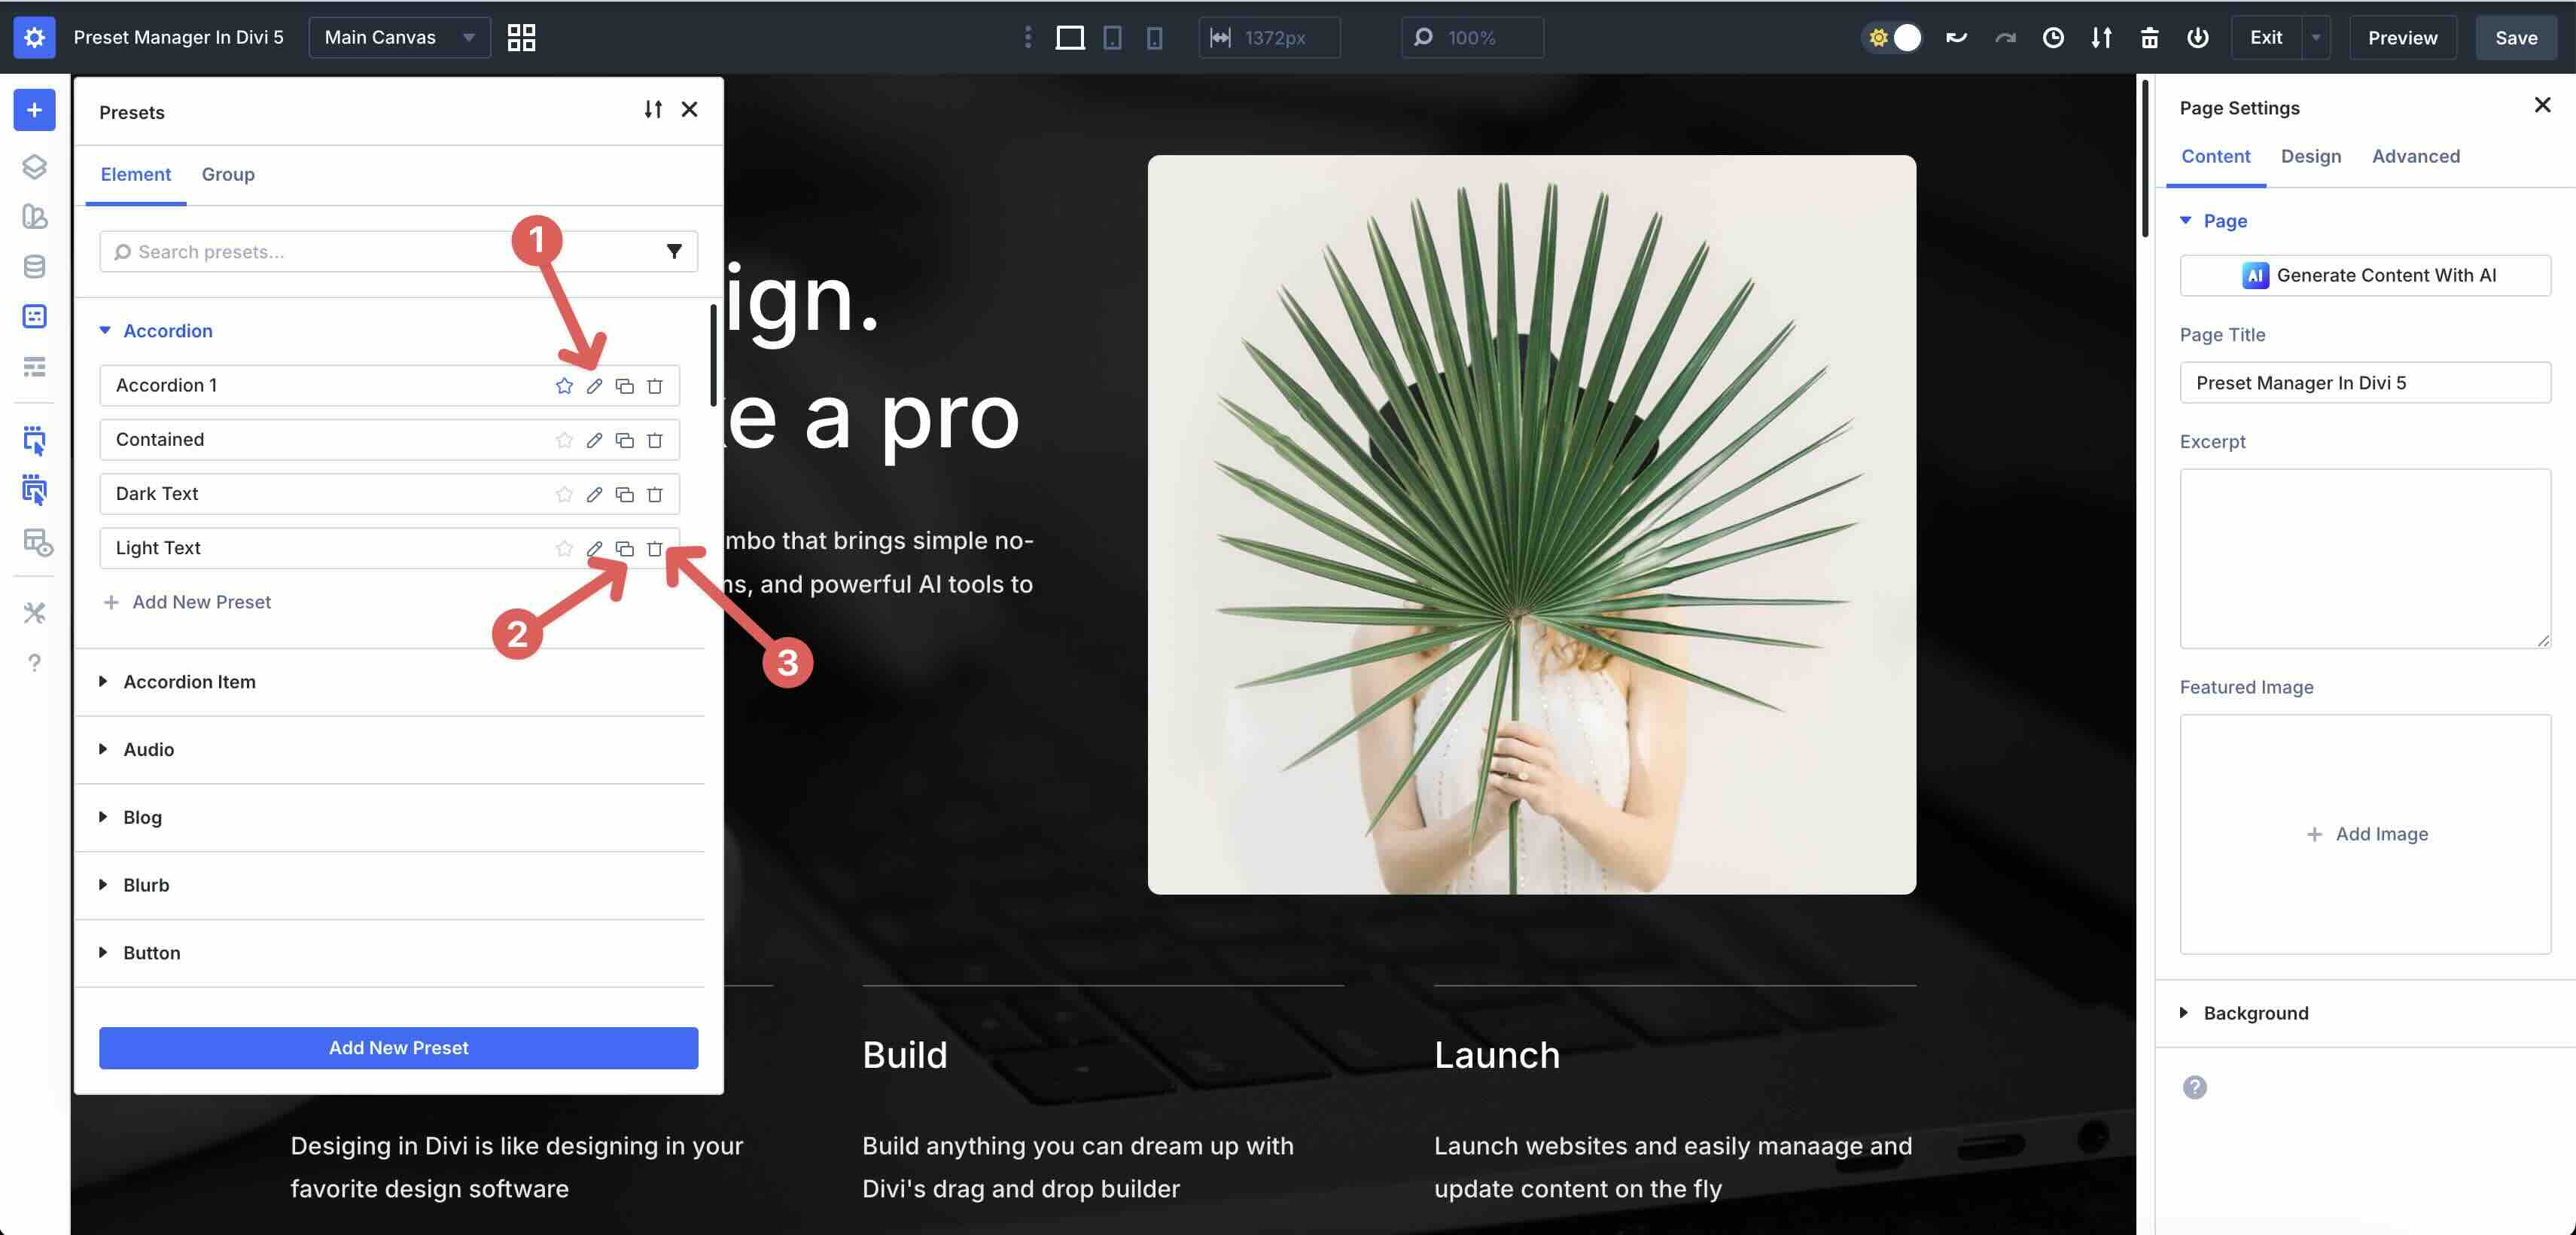
Task: Open the Layers panel icon in sidebar
Action: (x=34, y=166)
